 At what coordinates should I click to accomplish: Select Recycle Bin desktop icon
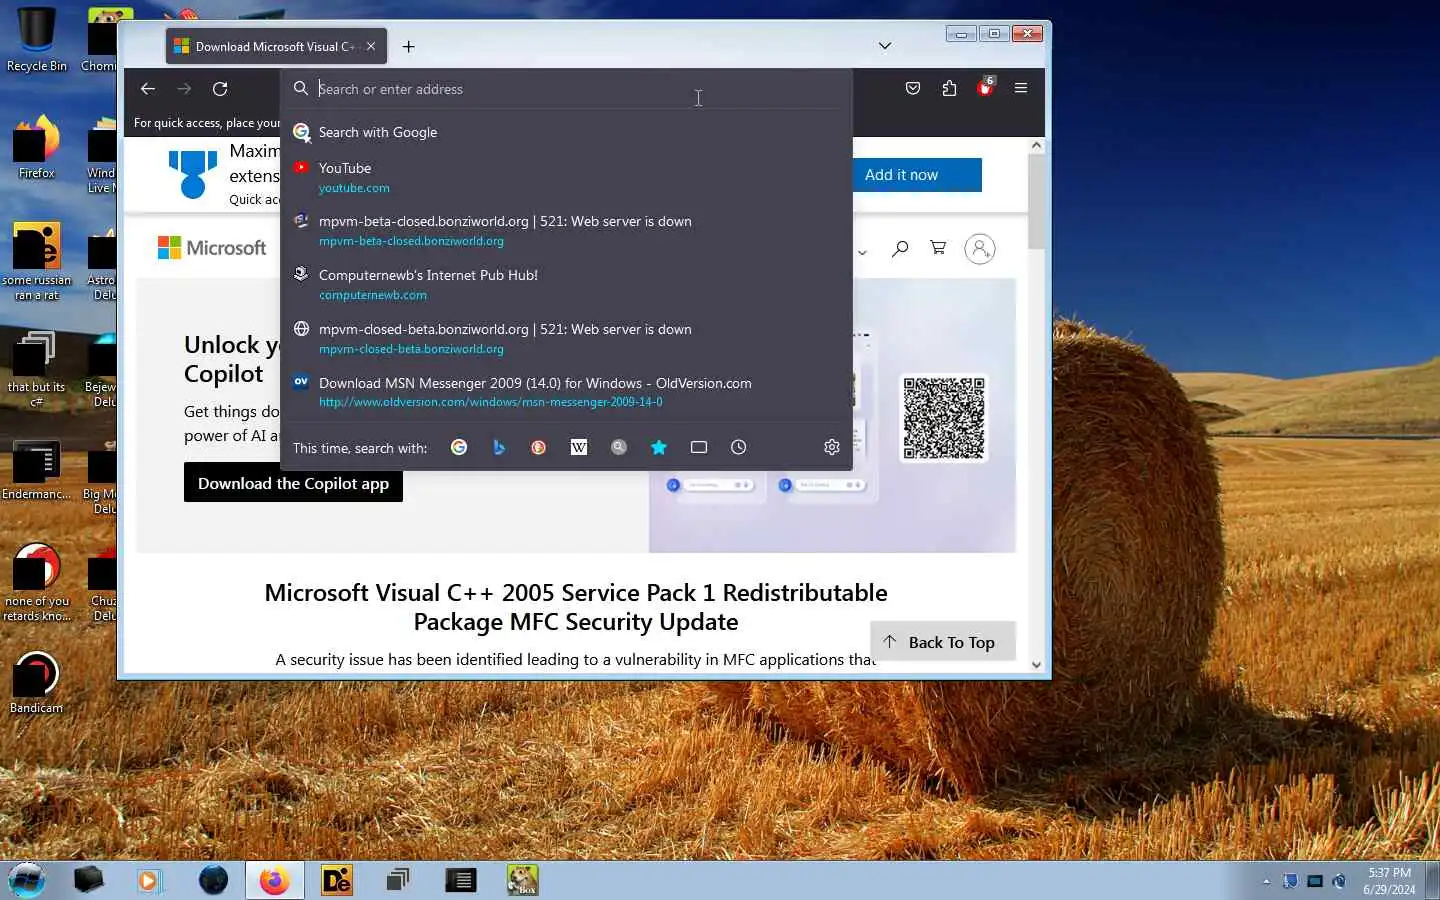click(37, 39)
